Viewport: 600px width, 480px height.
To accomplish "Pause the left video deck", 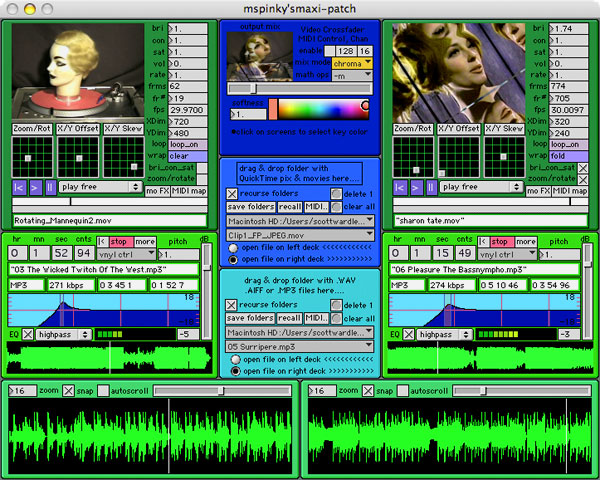I will coord(51,187).
